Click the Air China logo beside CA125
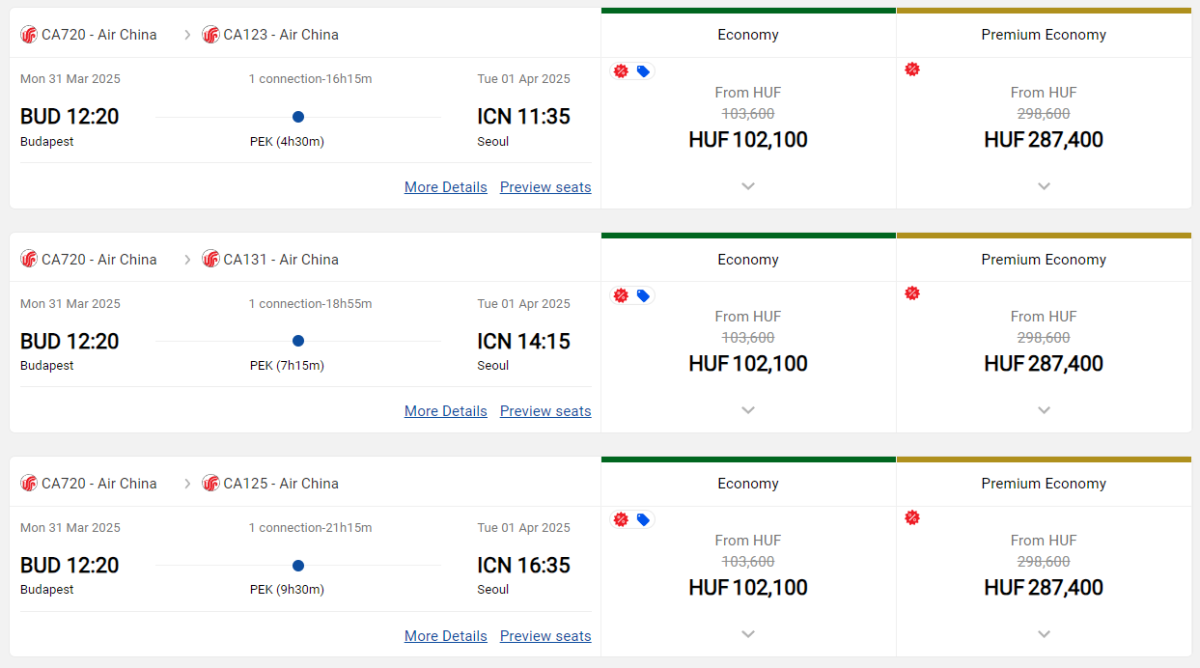This screenshot has width=1200, height=668. coord(211,483)
